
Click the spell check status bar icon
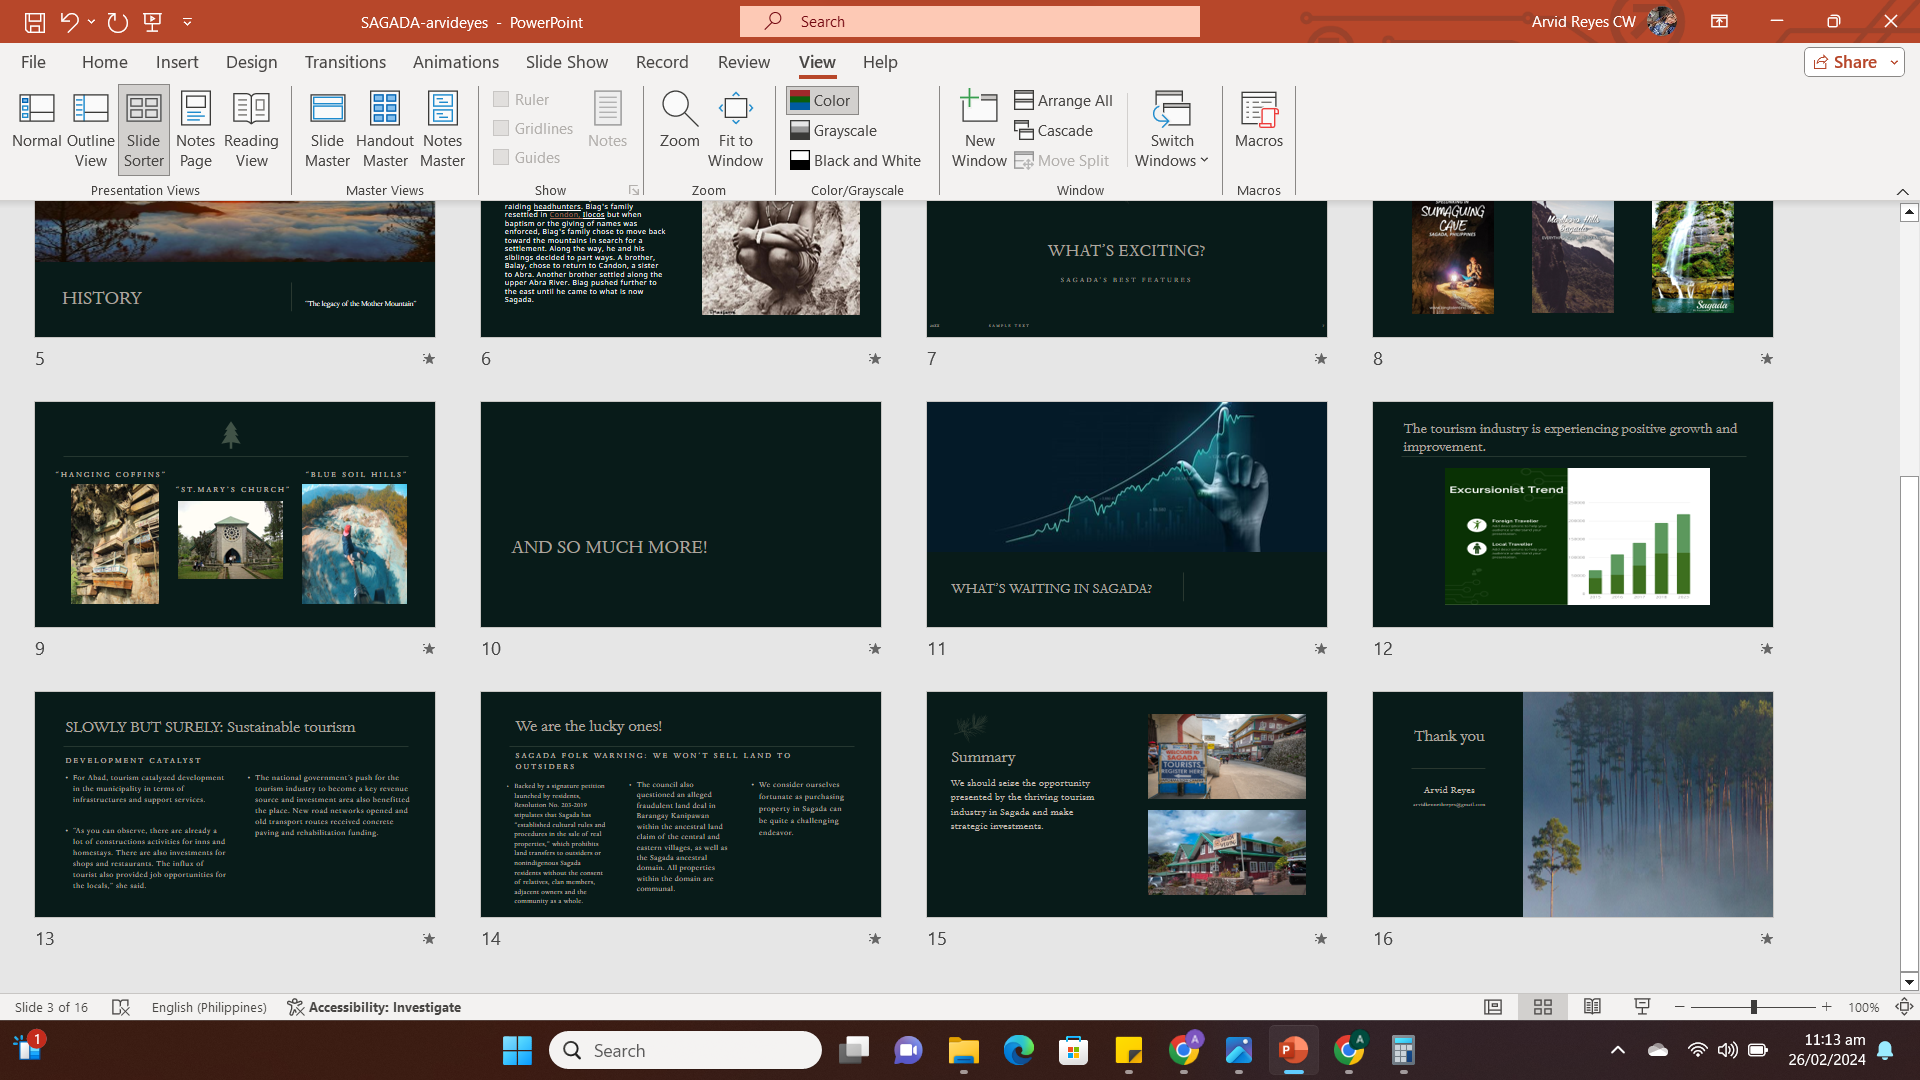121,1007
